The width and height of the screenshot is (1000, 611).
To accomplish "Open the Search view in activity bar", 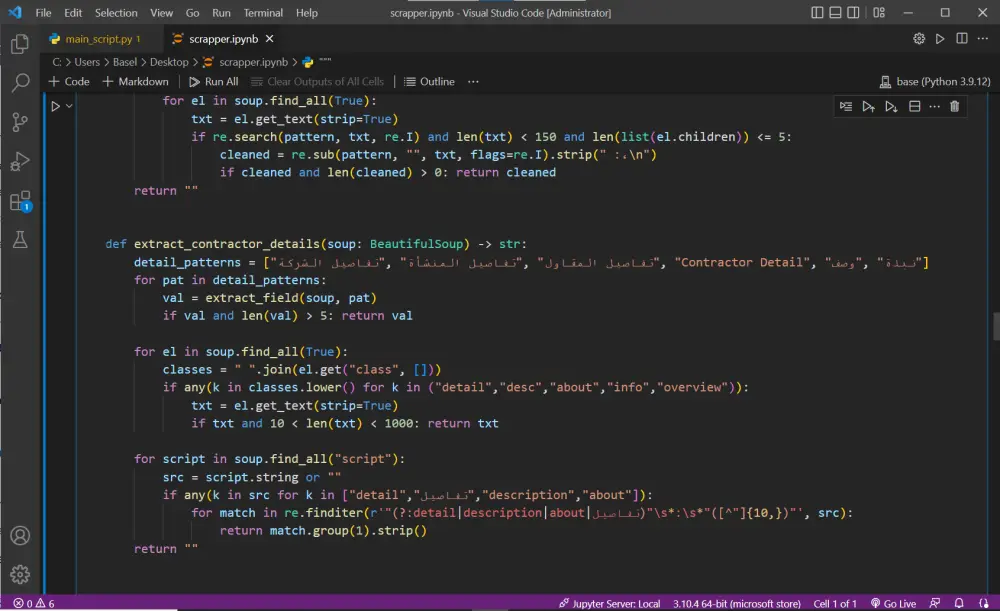I will tap(20, 82).
